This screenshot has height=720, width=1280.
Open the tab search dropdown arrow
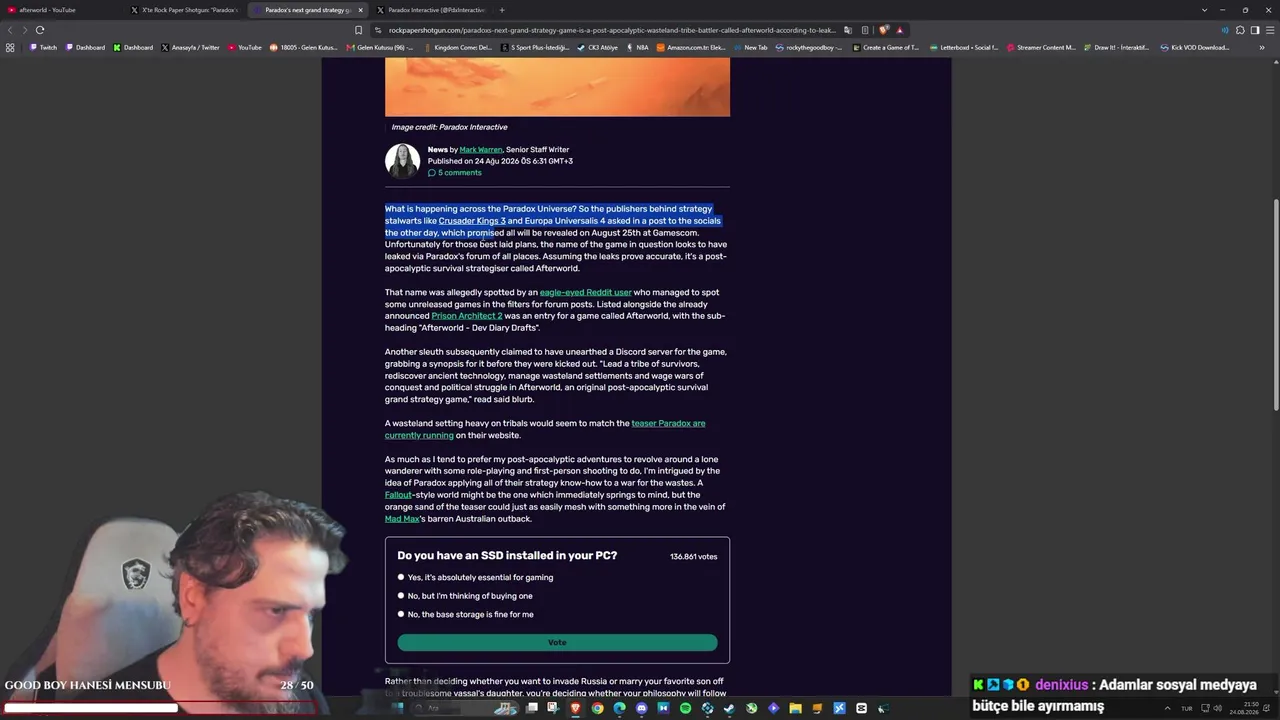pos(1204,10)
